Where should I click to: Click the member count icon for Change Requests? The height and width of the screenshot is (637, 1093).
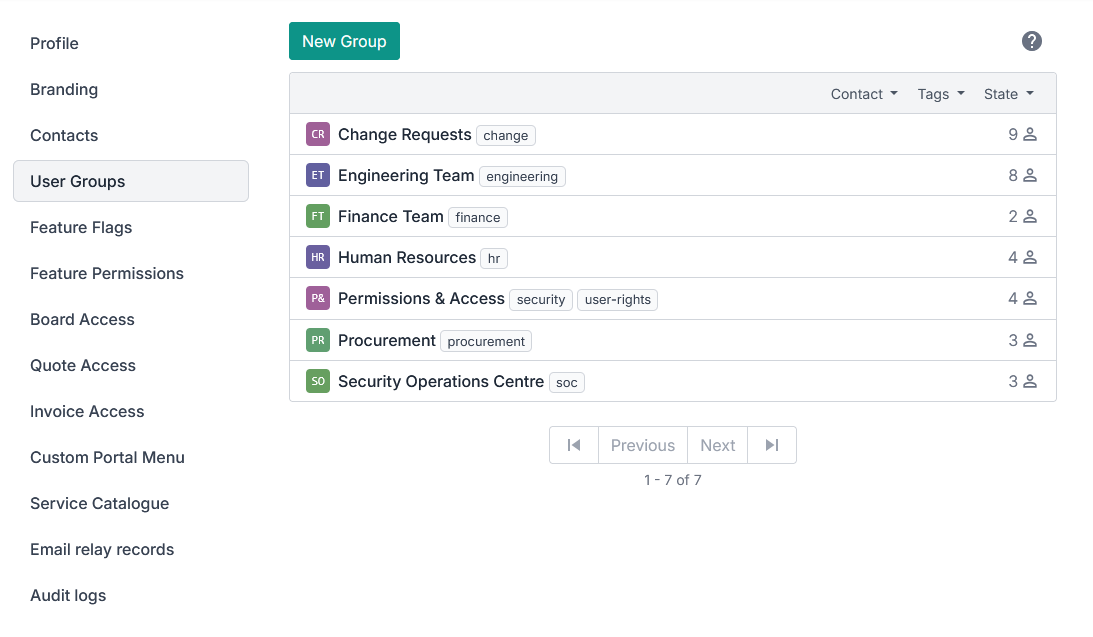pos(1030,135)
